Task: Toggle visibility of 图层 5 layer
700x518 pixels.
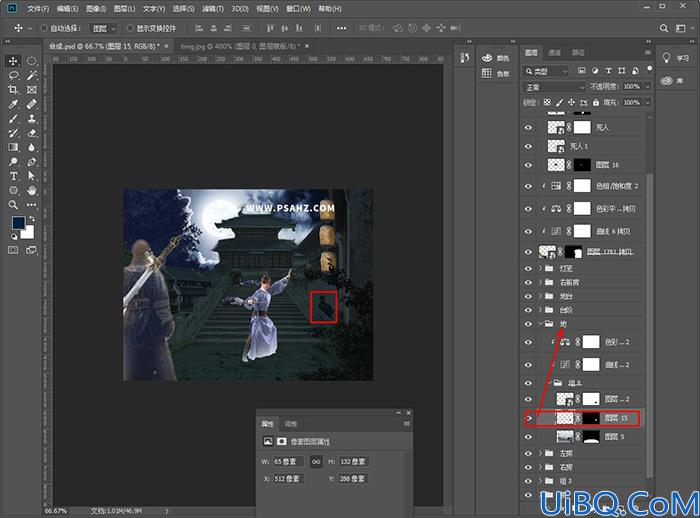Action: tap(528, 437)
